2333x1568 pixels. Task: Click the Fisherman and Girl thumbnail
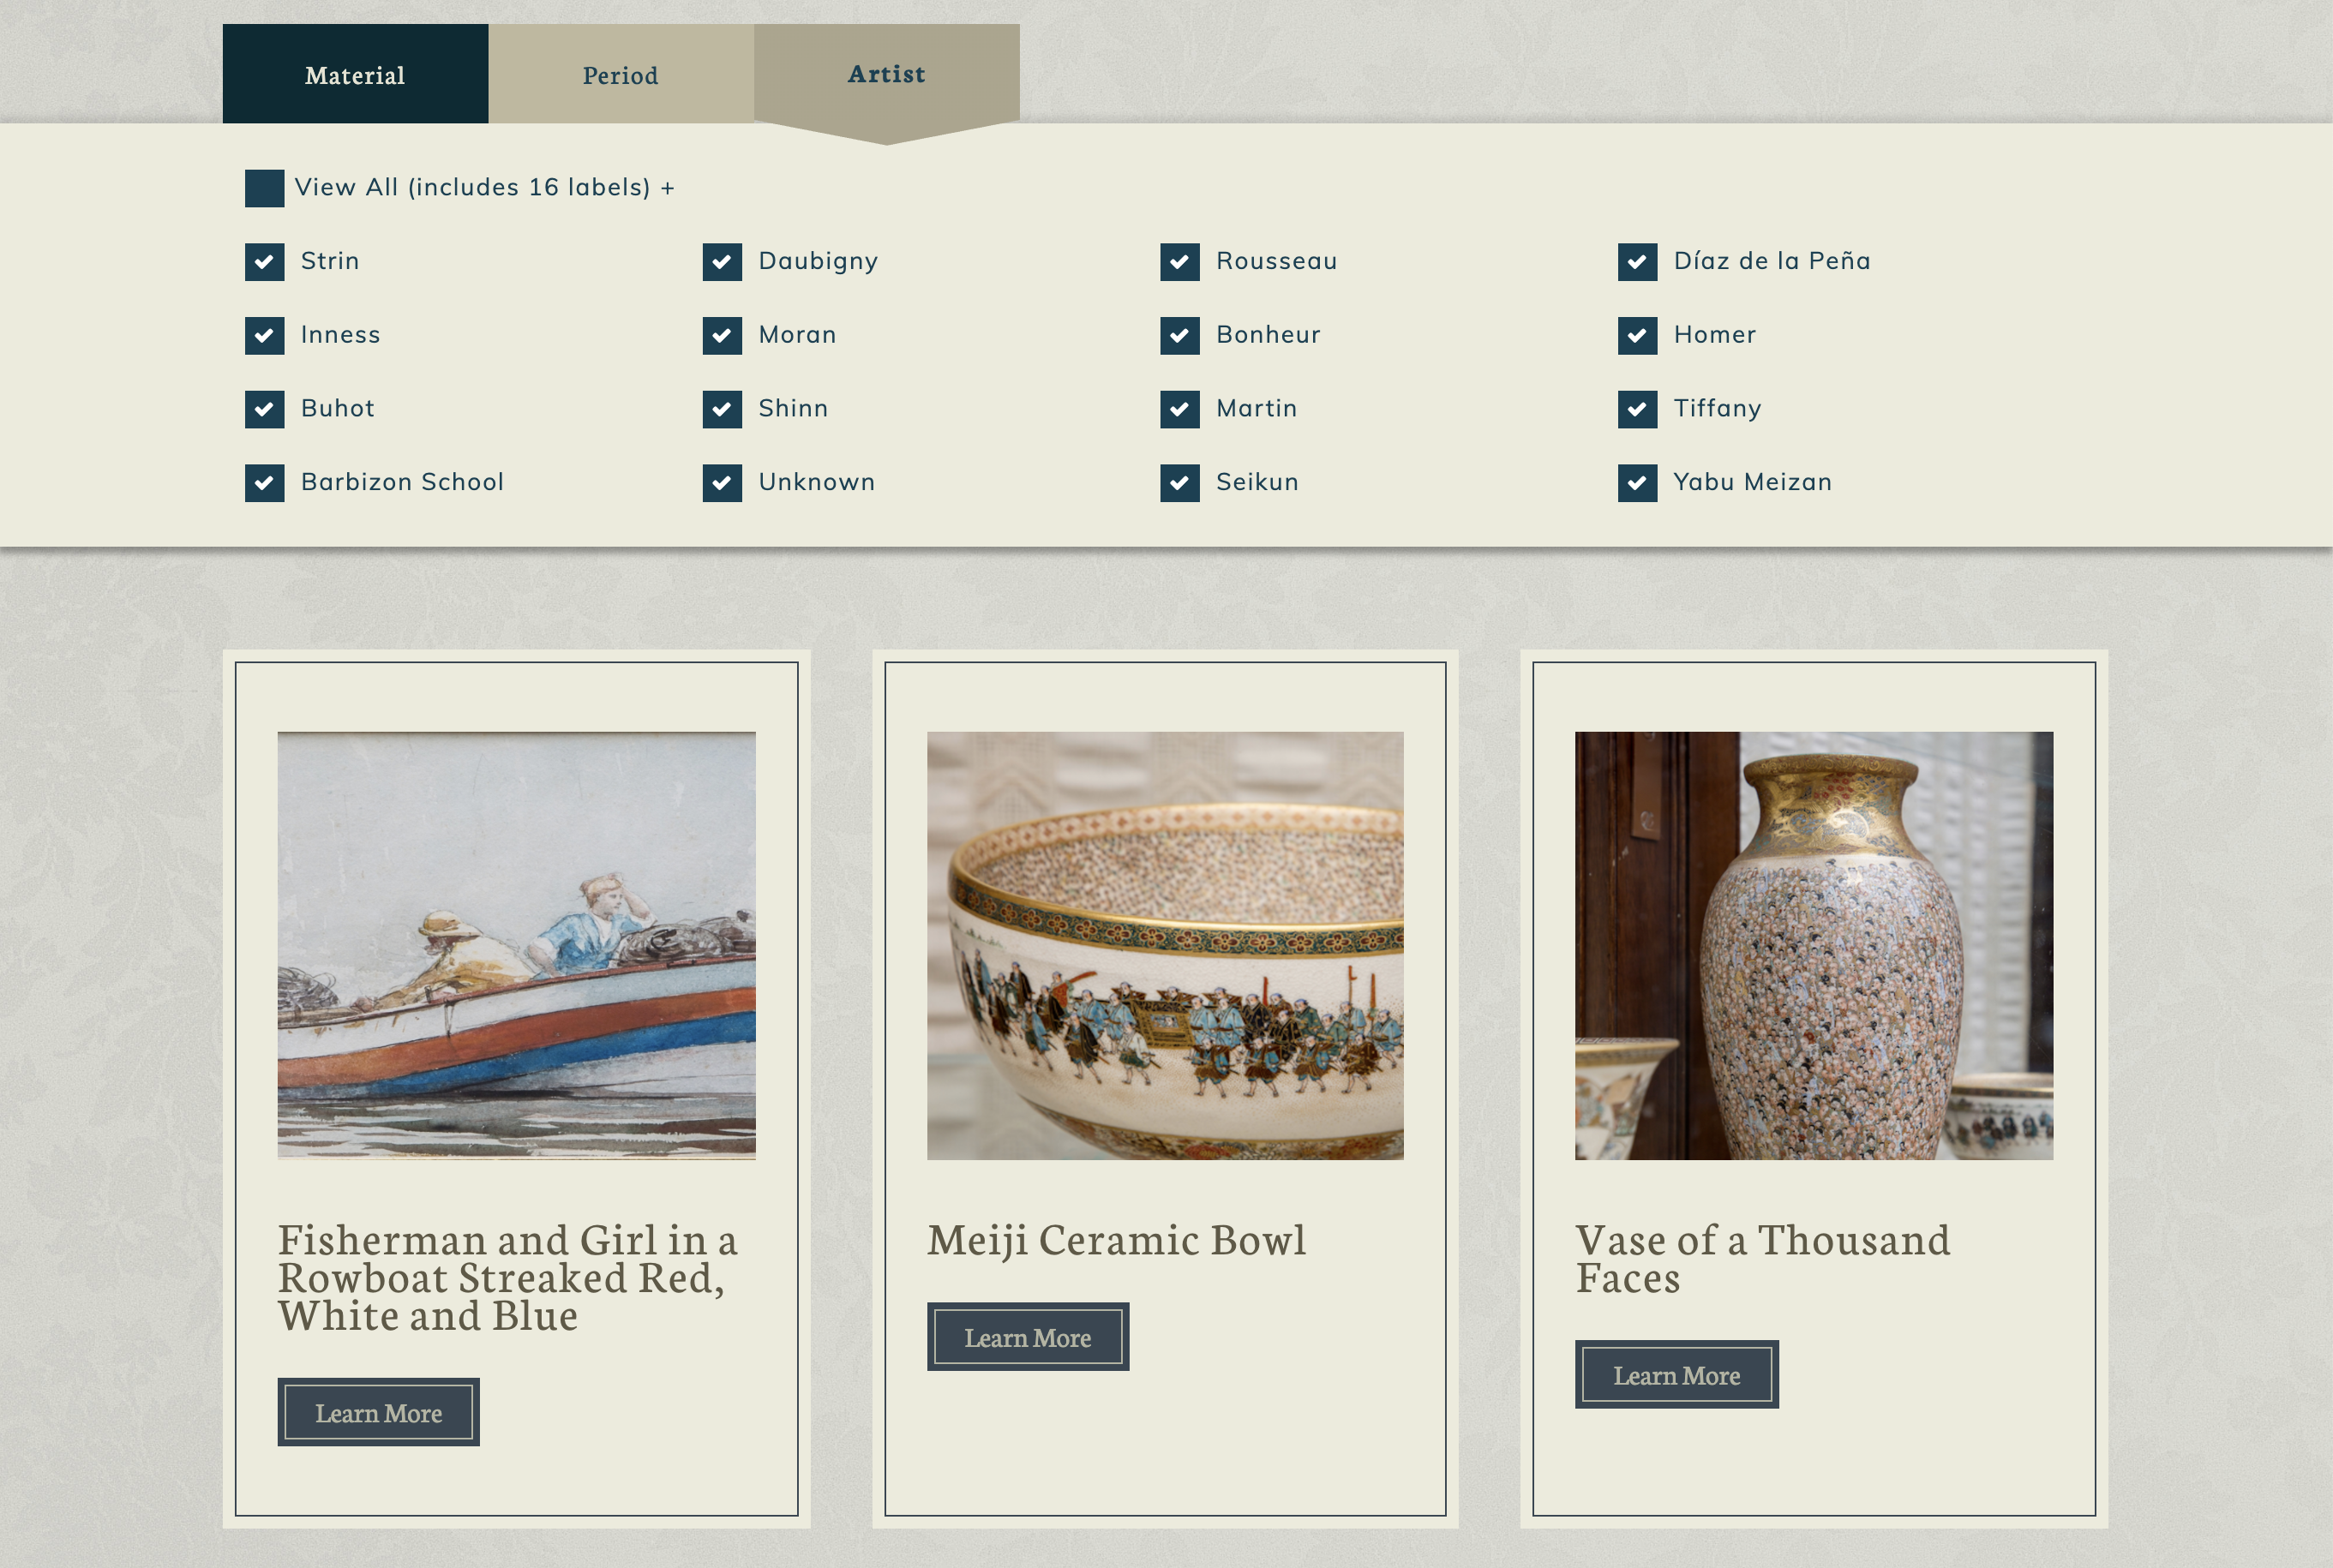(516, 945)
